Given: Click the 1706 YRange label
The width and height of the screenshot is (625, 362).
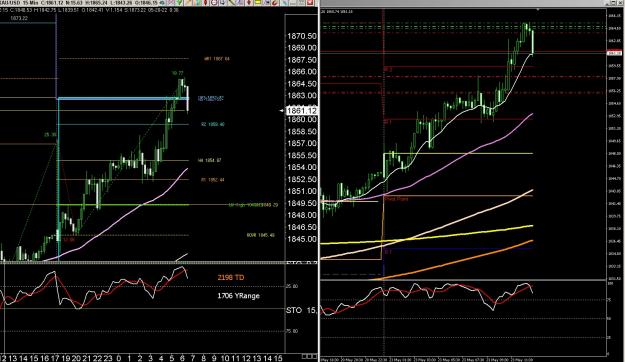Looking at the screenshot, I should [x=238, y=296].
